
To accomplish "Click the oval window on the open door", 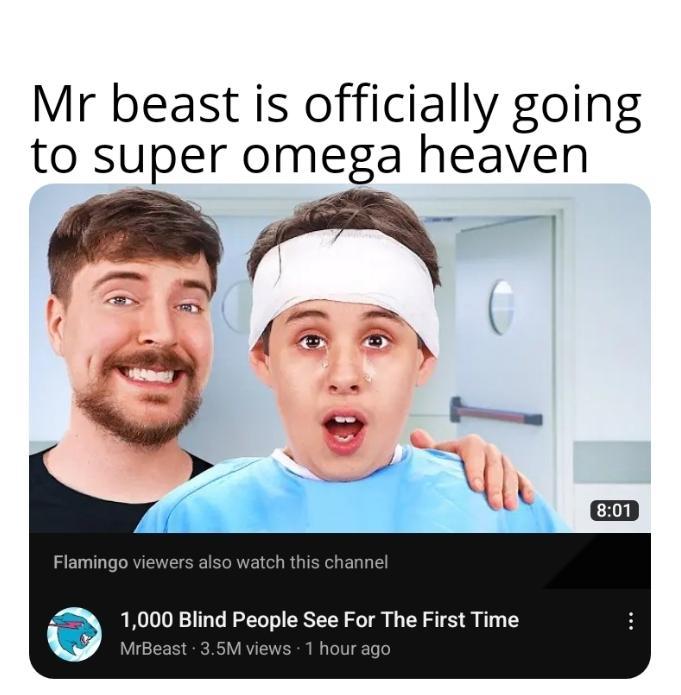I will 501,307.
